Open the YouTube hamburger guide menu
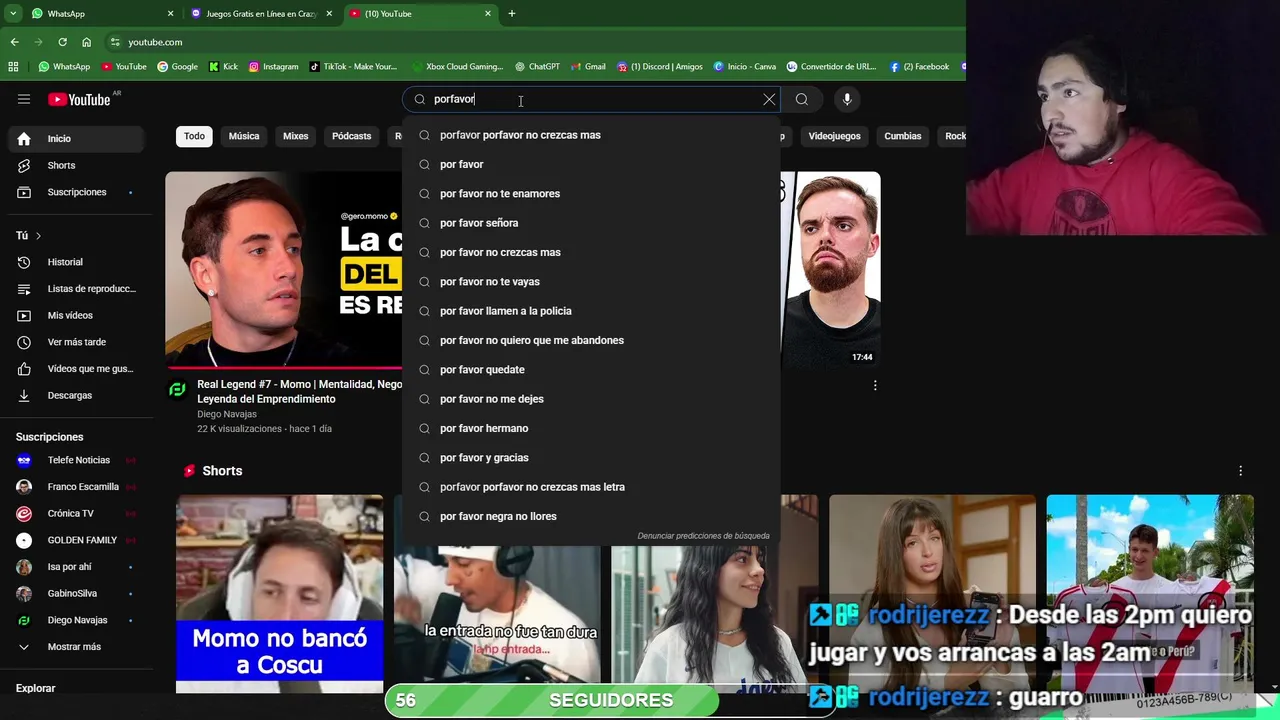This screenshot has height=720, width=1280. tap(24, 99)
